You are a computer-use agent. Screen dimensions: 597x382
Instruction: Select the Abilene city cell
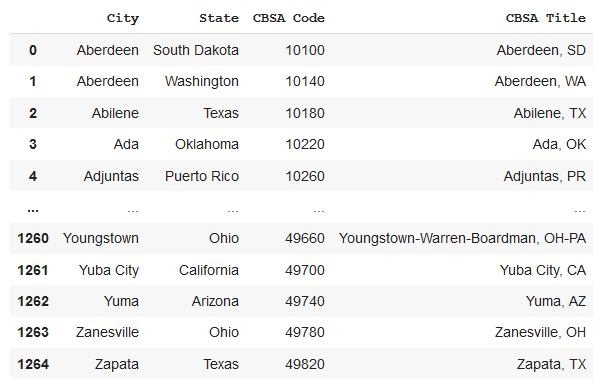click(x=115, y=113)
